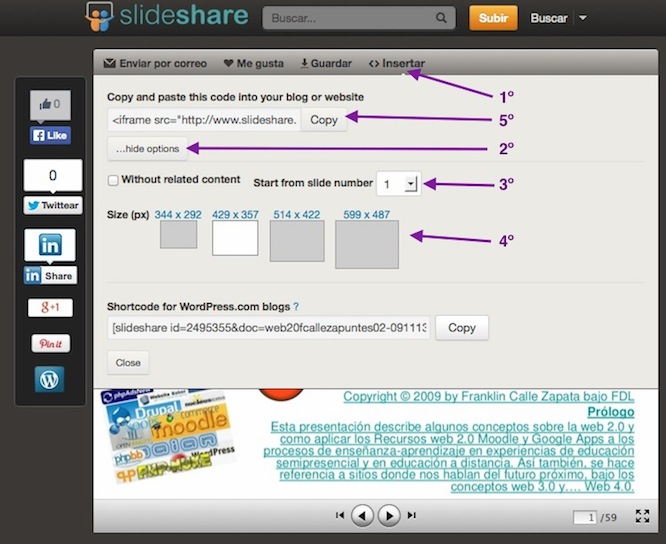Viewport: 666px width, 544px height.
Task: Select the 599 x 487 size link
Action: 367,214
